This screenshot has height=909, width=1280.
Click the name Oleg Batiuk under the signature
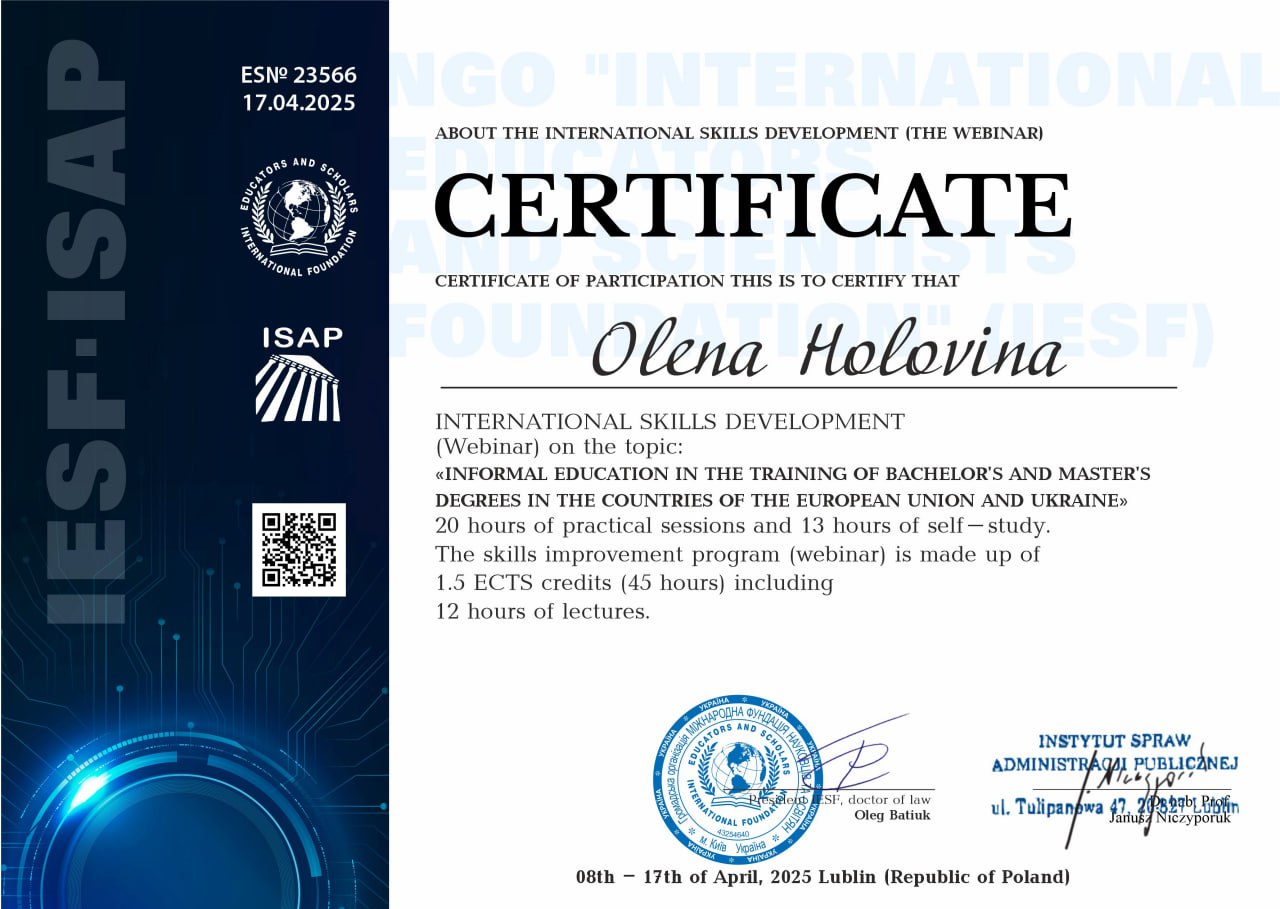pyautogui.click(x=892, y=815)
